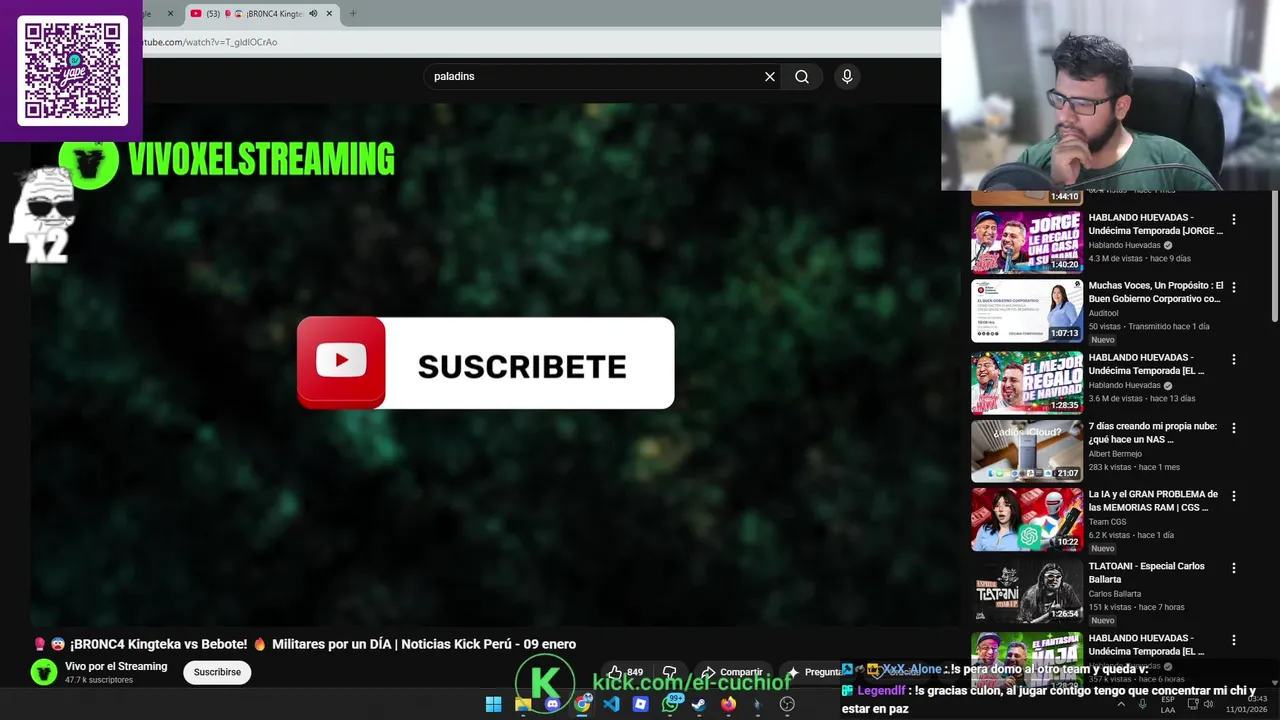Open options menu for last HABLANDO HUEVADAS video
Screen dimensions: 1280x720
[x=1233, y=640]
